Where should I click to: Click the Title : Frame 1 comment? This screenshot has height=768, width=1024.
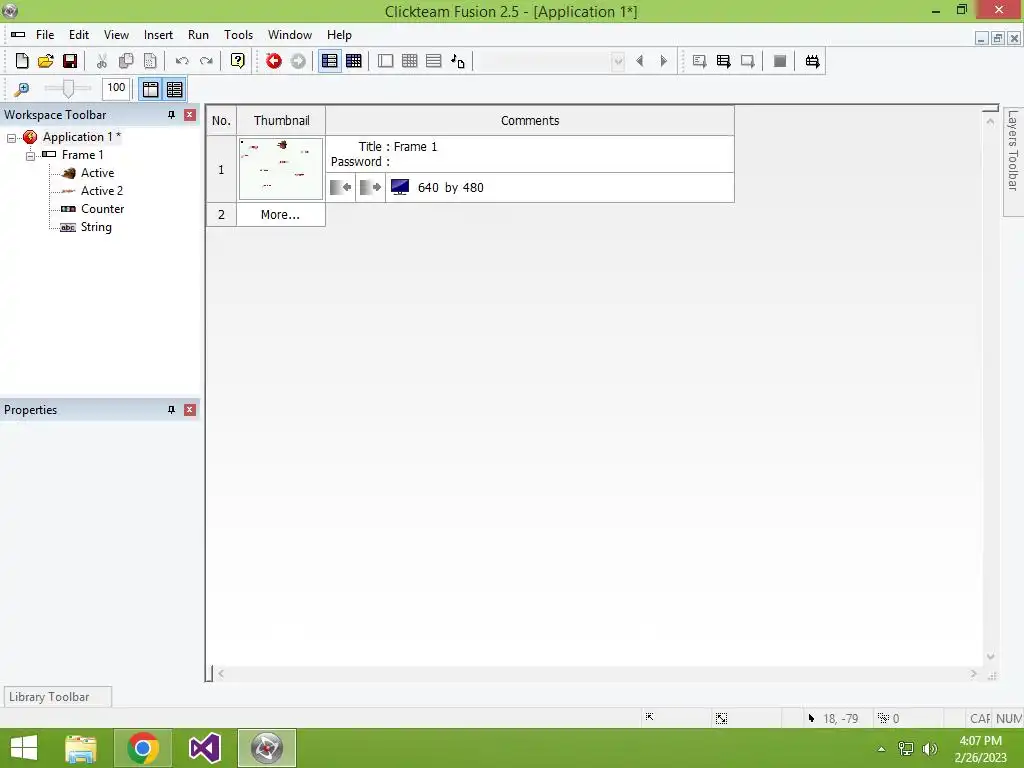click(398, 147)
